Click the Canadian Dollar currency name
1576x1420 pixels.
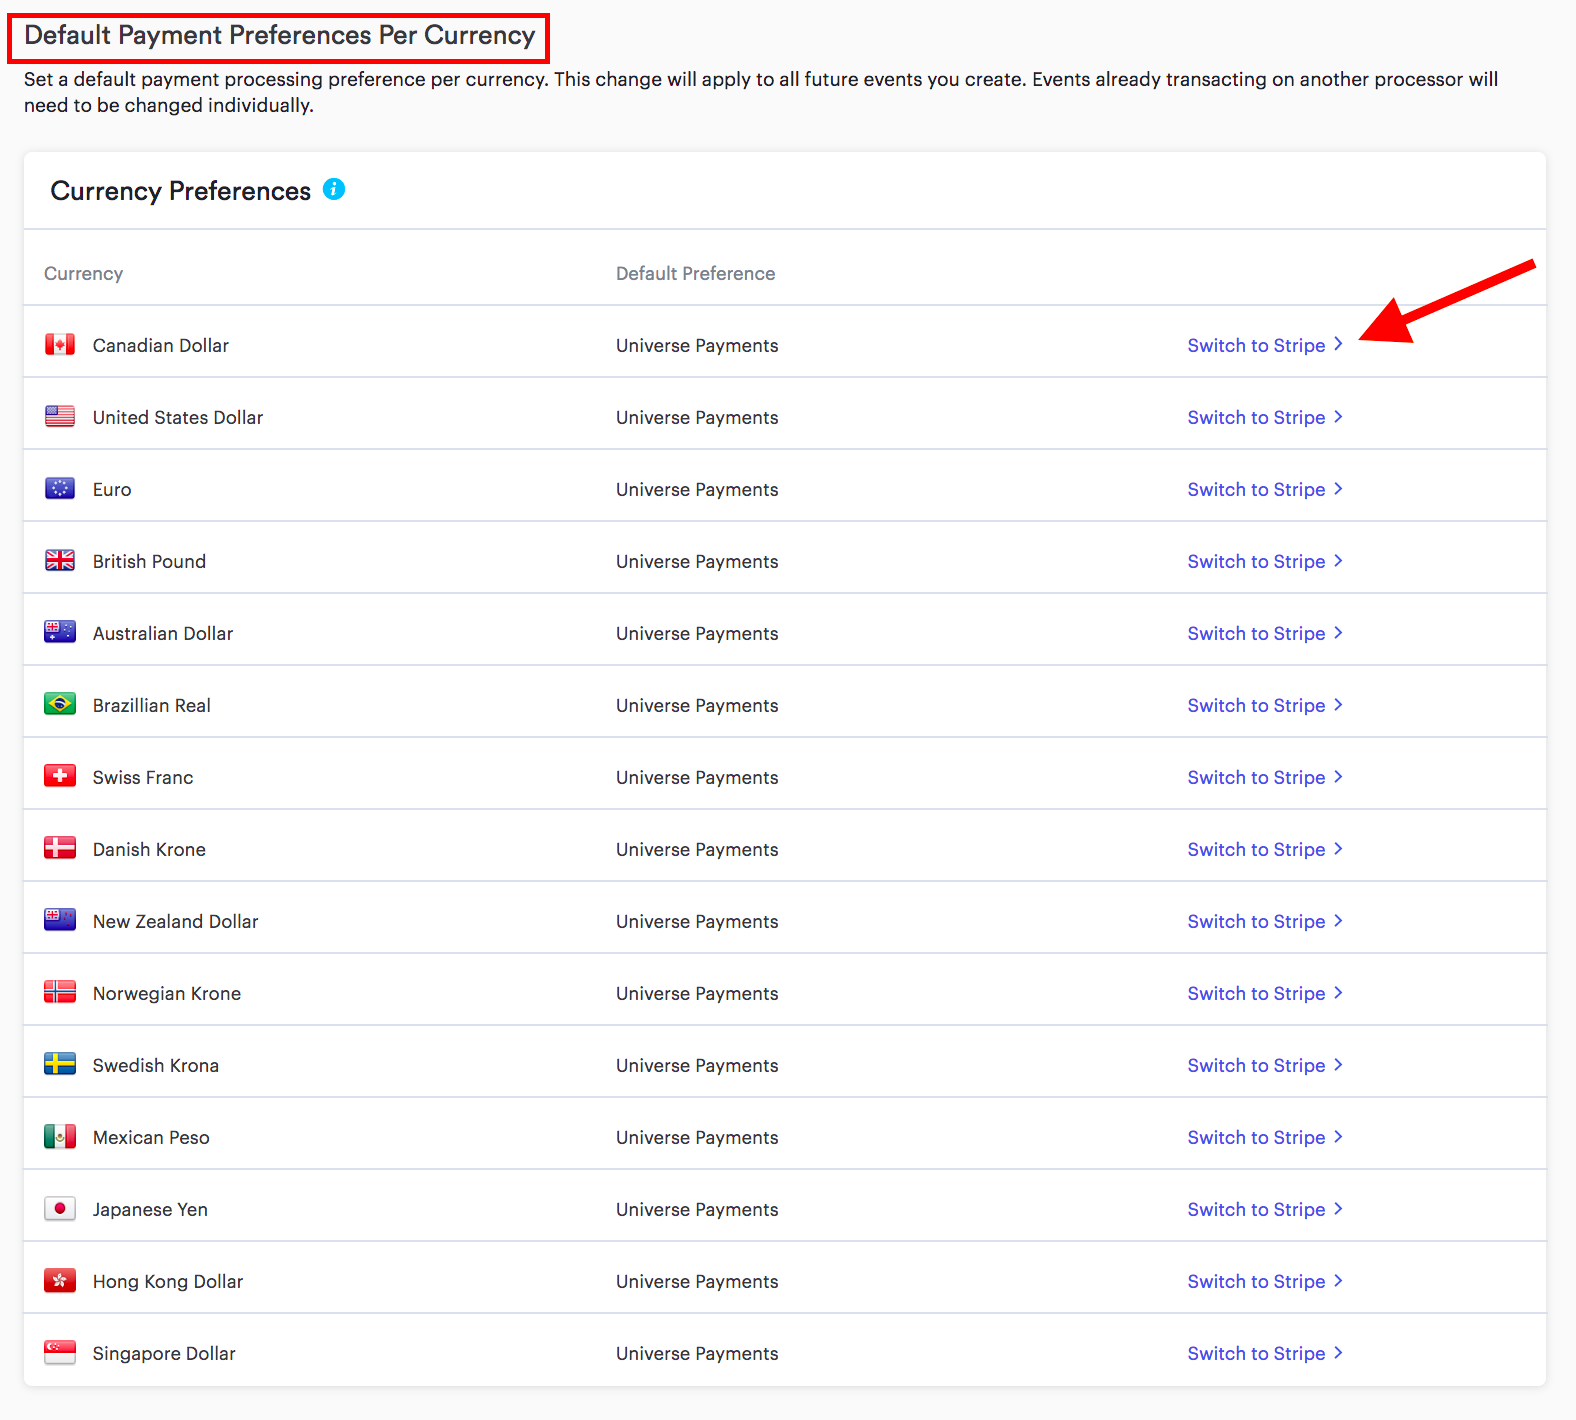(x=161, y=345)
